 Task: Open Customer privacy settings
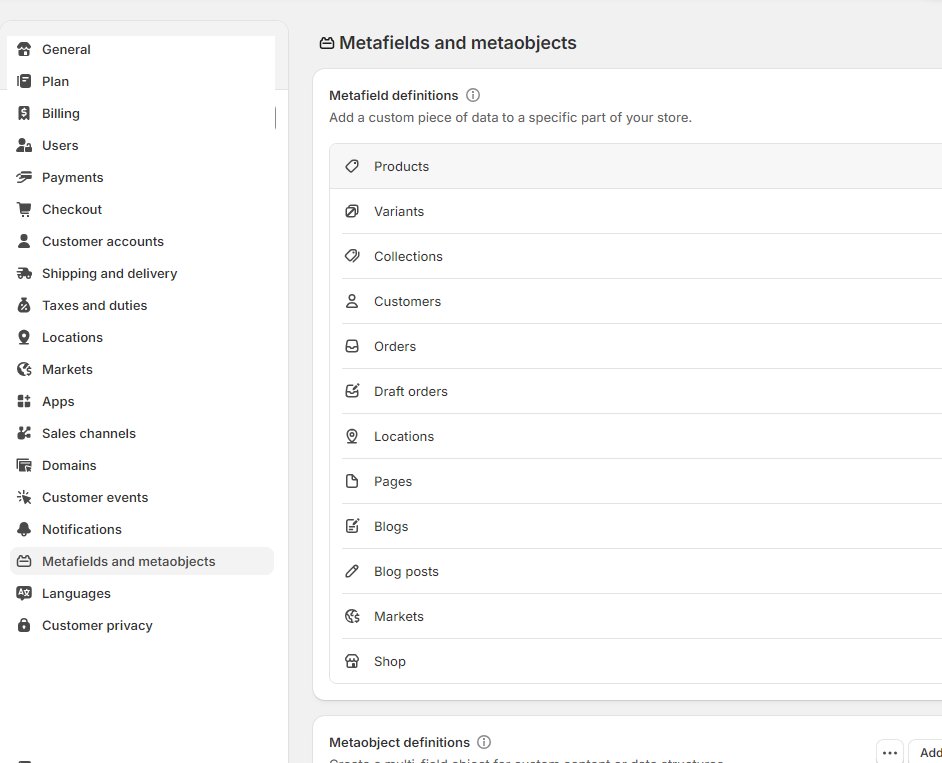(97, 626)
